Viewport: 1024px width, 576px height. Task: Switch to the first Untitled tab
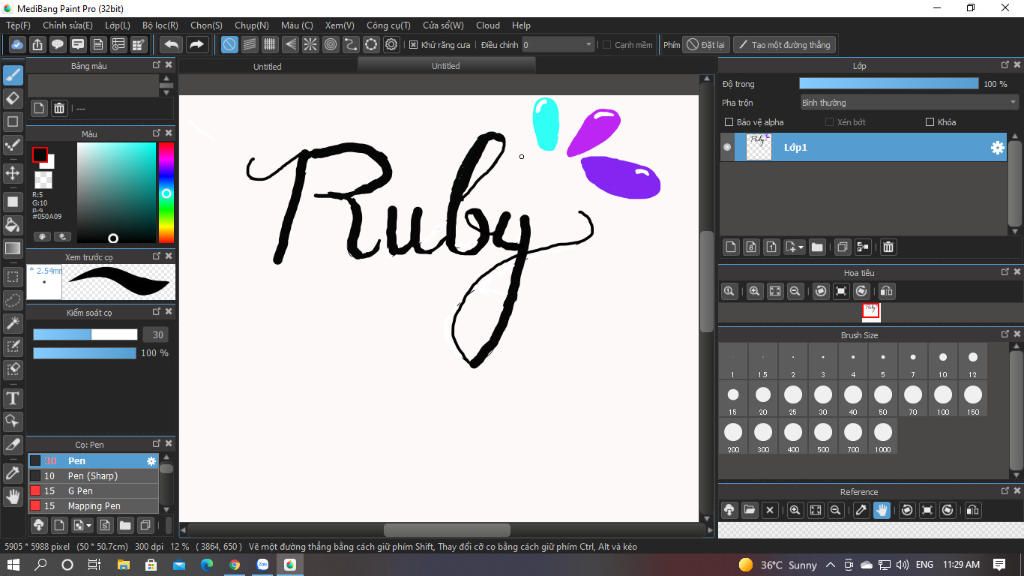(x=267, y=66)
